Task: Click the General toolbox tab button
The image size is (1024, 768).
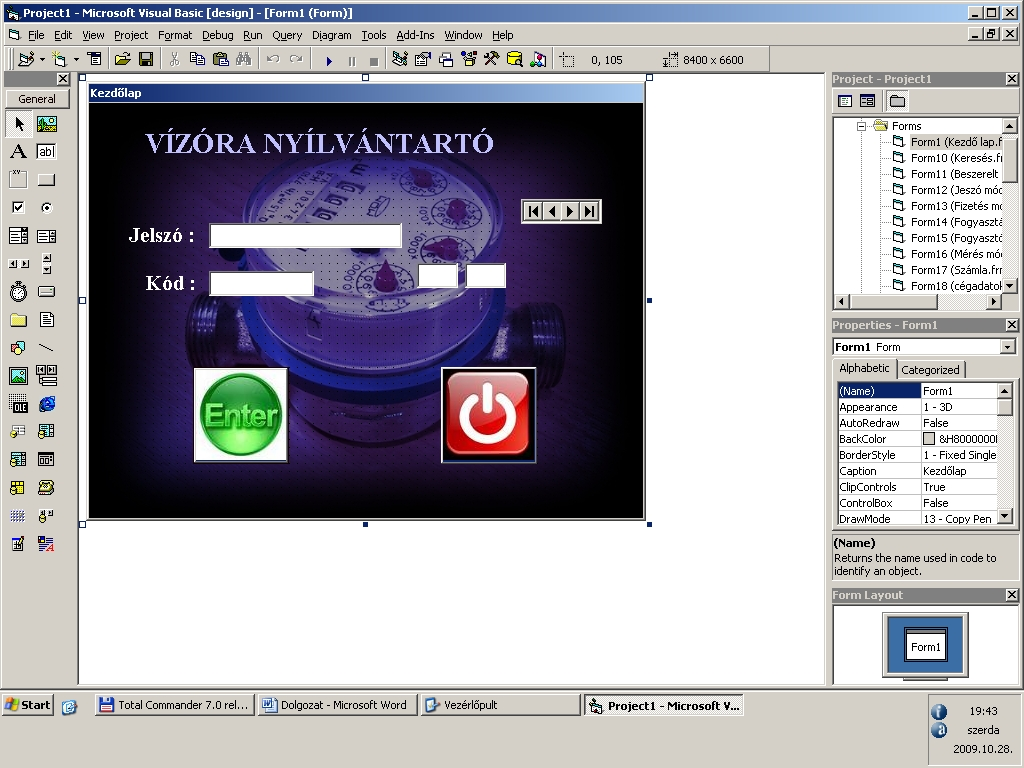Action: click(x=37, y=99)
